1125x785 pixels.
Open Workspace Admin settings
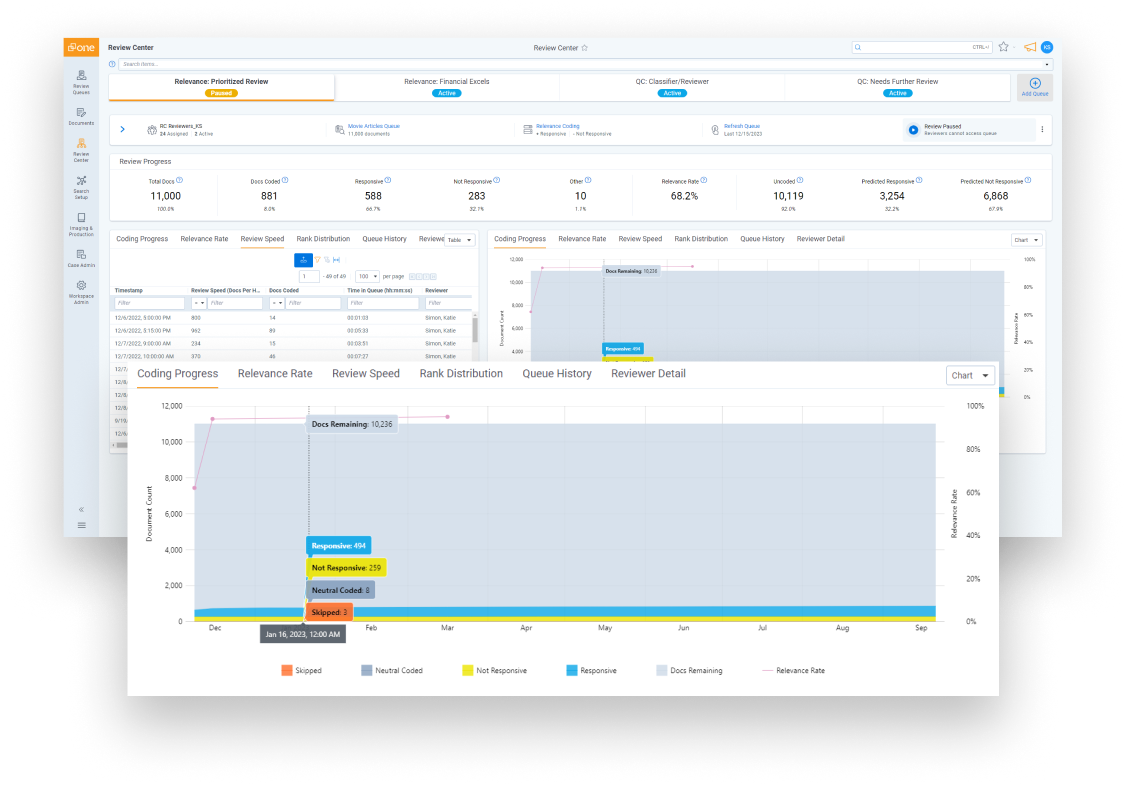point(81,290)
